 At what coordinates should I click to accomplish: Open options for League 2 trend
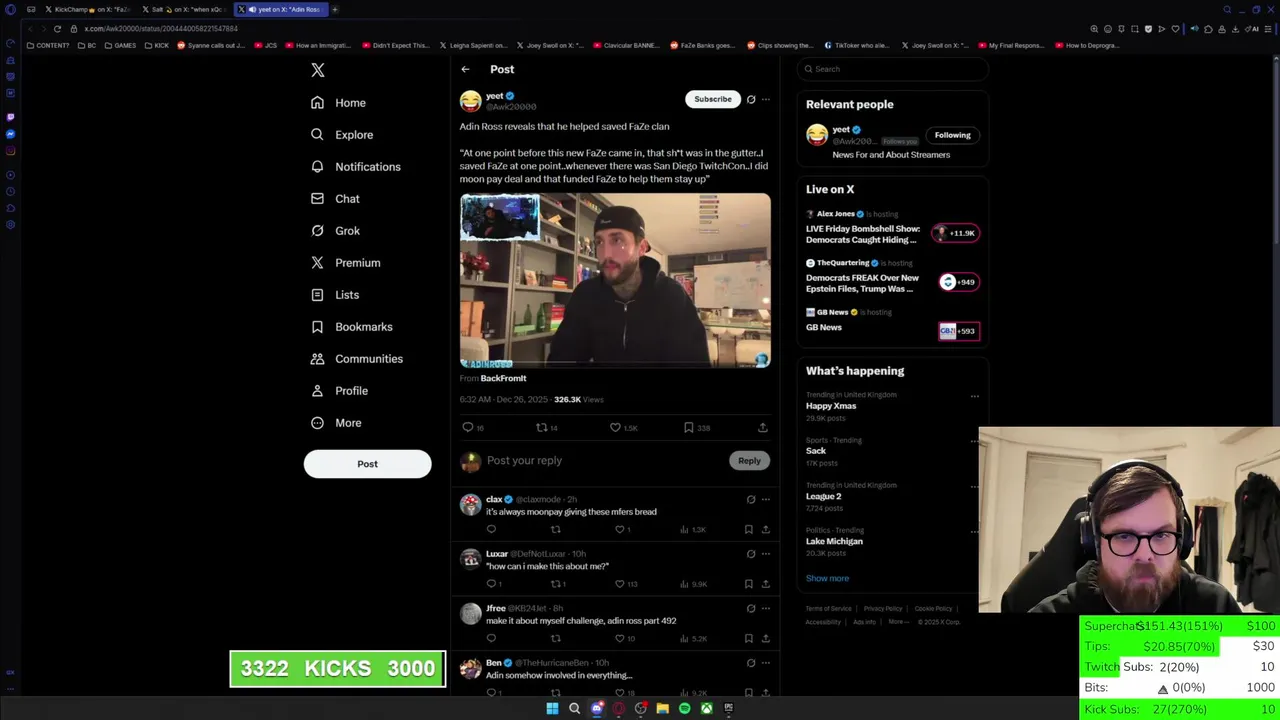pos(975,487)
